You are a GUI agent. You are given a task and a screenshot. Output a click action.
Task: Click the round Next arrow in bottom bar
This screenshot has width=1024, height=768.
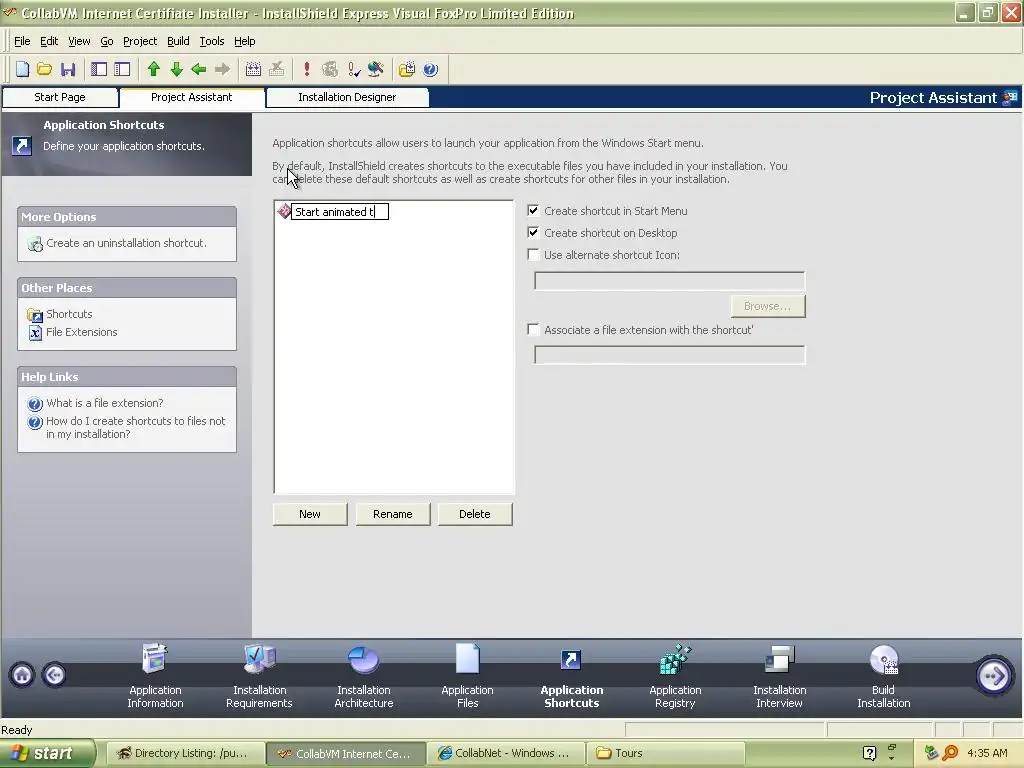point(993,675)
